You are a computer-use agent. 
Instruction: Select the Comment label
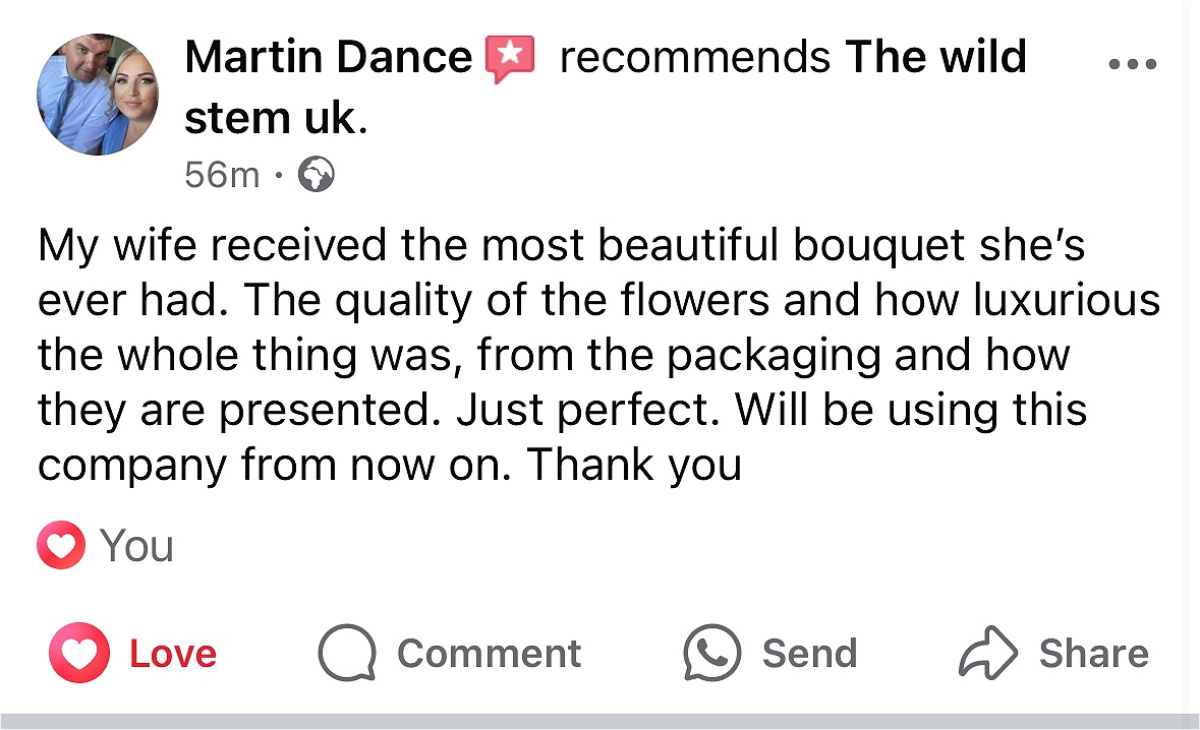(x=489, y=654)
